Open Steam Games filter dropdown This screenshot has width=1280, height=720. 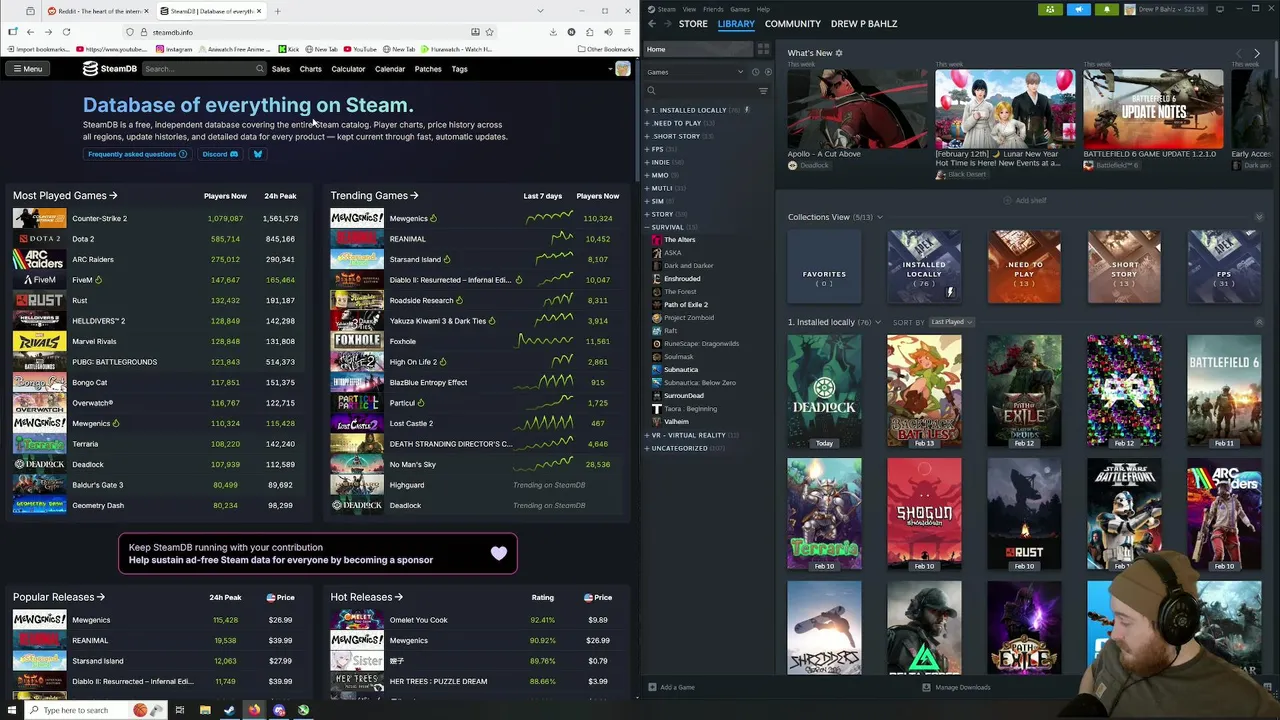pos(695,72)
